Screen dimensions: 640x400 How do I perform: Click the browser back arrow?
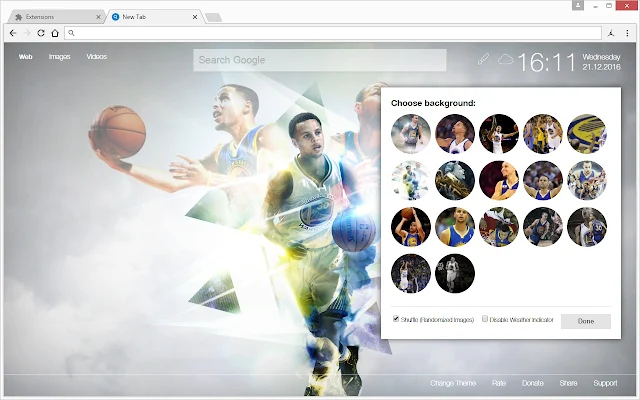13,33
